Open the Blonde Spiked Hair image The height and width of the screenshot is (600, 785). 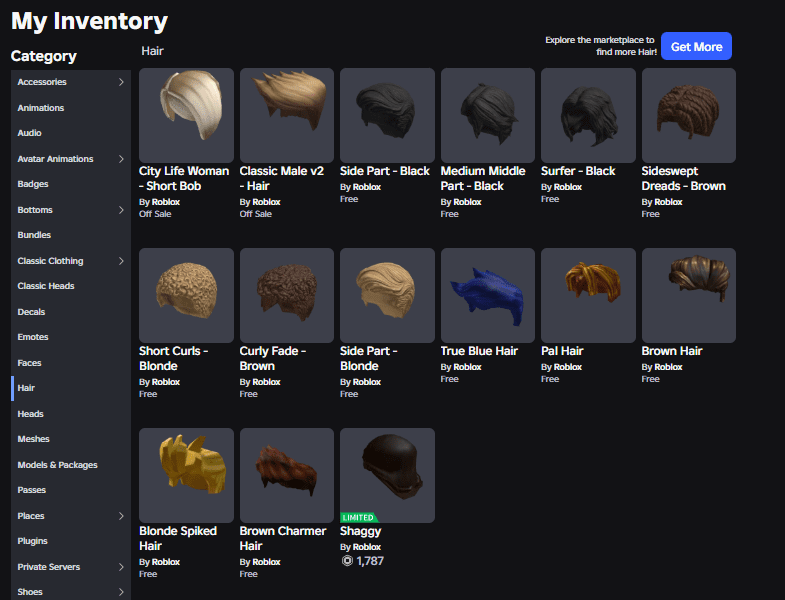(186, 475)
